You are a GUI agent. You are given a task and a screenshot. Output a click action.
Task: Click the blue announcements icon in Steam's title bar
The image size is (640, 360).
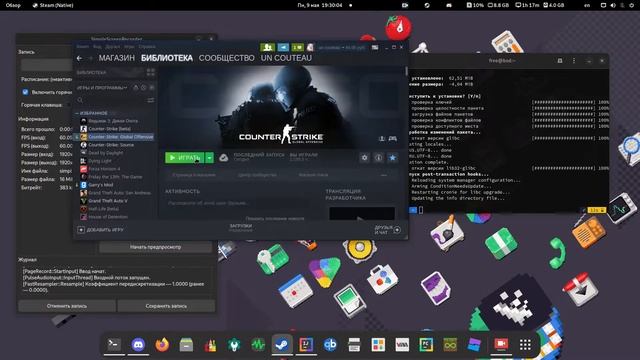pos(283,47)
